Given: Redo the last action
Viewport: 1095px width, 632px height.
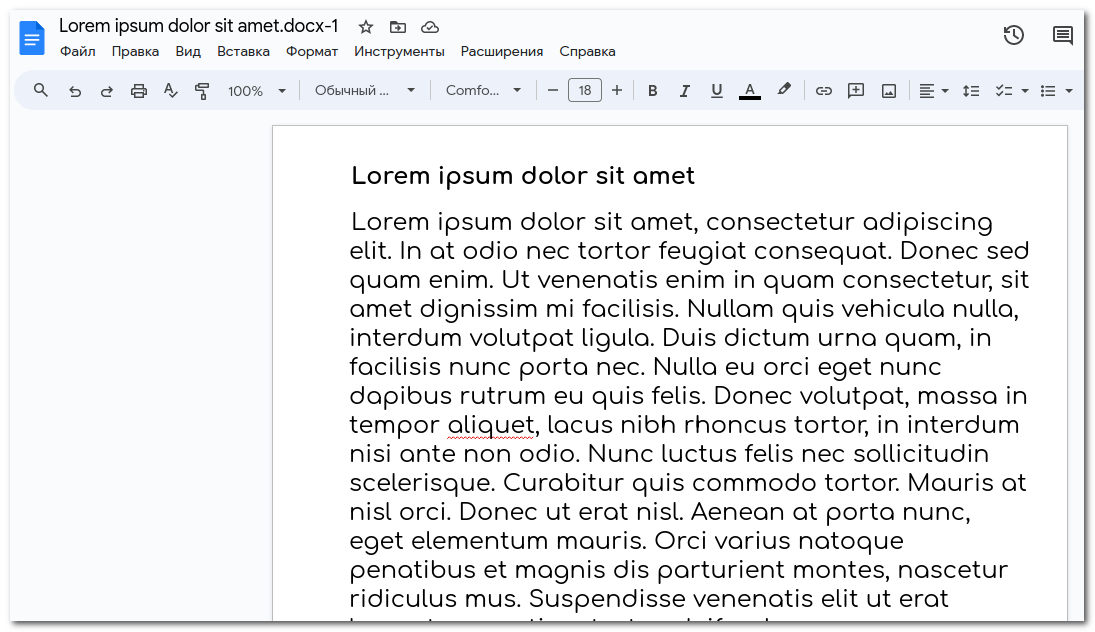Looking at the screenshot, I should pos(106,91).
